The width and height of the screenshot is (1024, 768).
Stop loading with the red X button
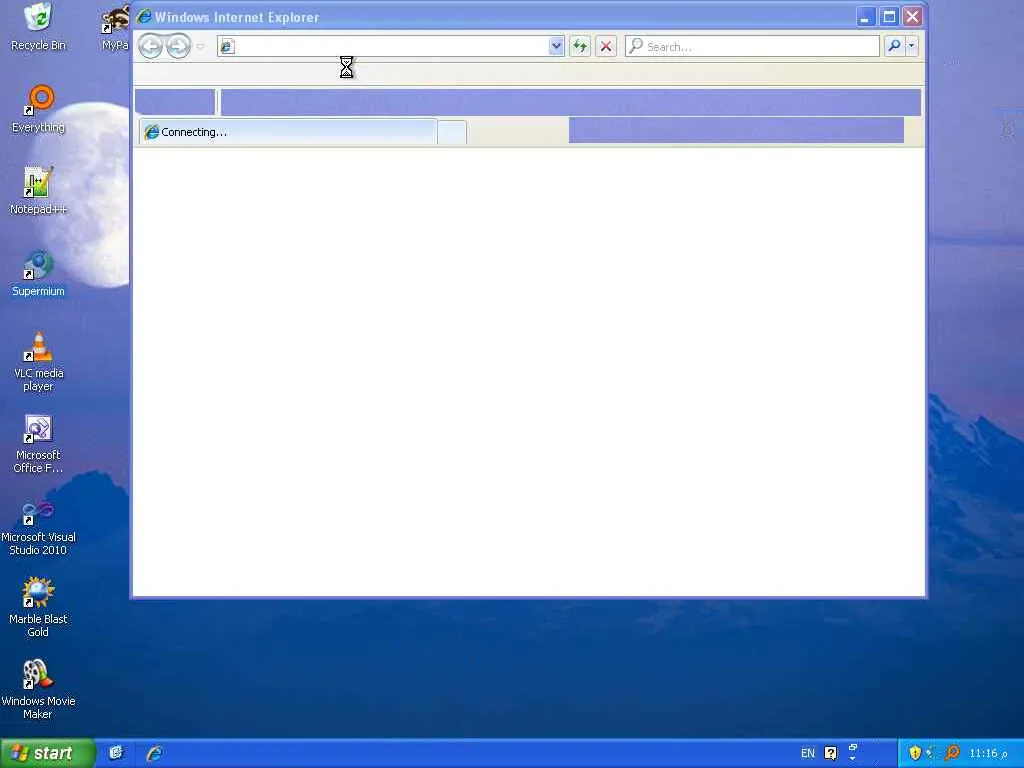point(606,46)
